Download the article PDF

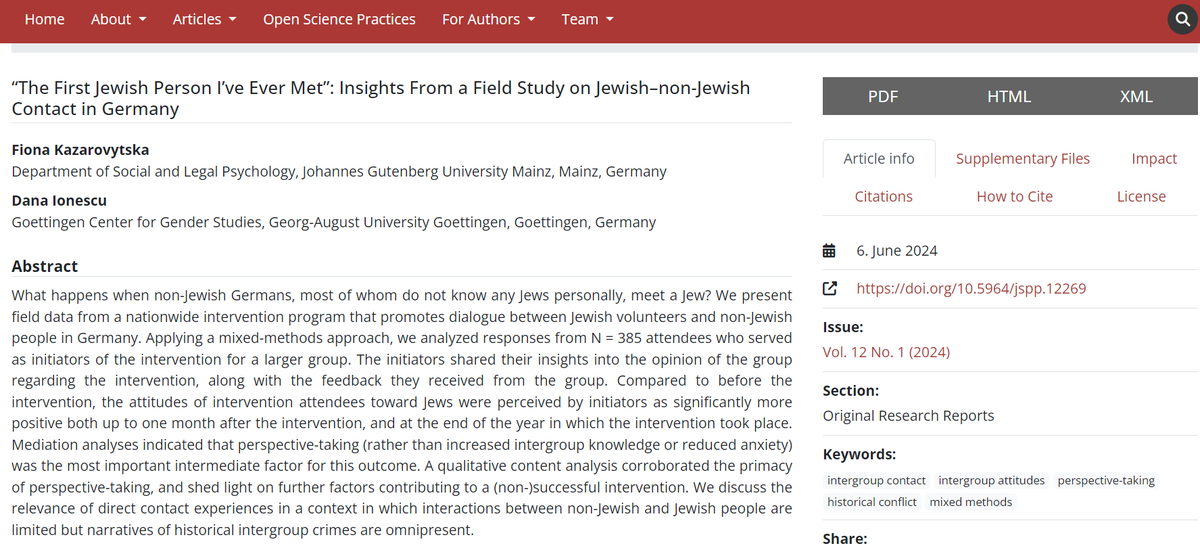tap(883, 96)
